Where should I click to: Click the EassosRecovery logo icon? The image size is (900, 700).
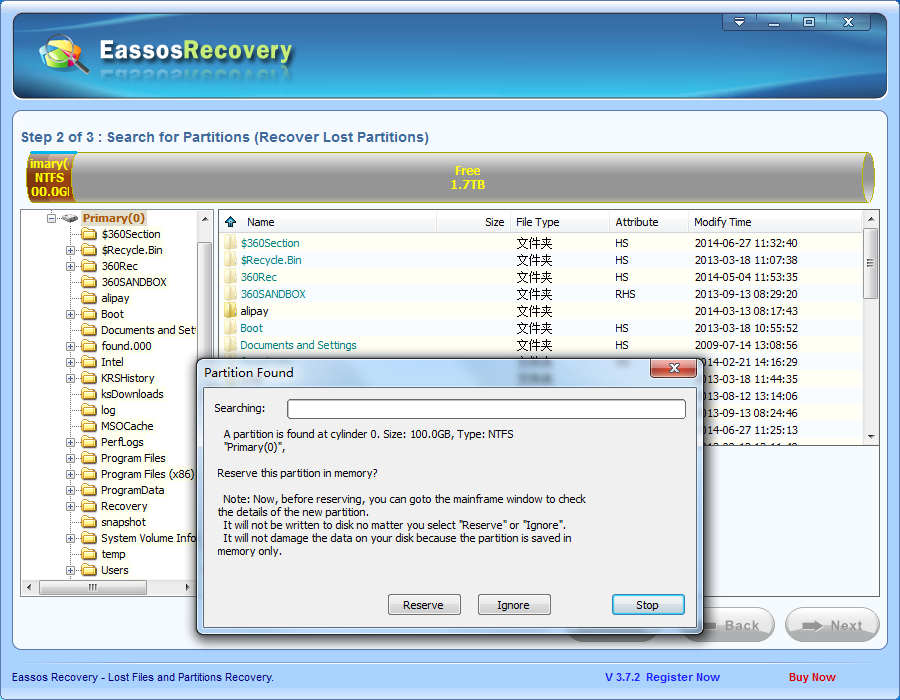(63, 53)
